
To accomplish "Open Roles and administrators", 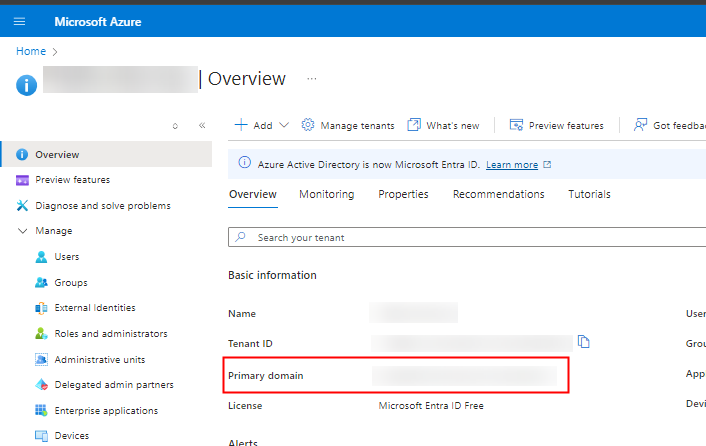I will coord(110,334).
